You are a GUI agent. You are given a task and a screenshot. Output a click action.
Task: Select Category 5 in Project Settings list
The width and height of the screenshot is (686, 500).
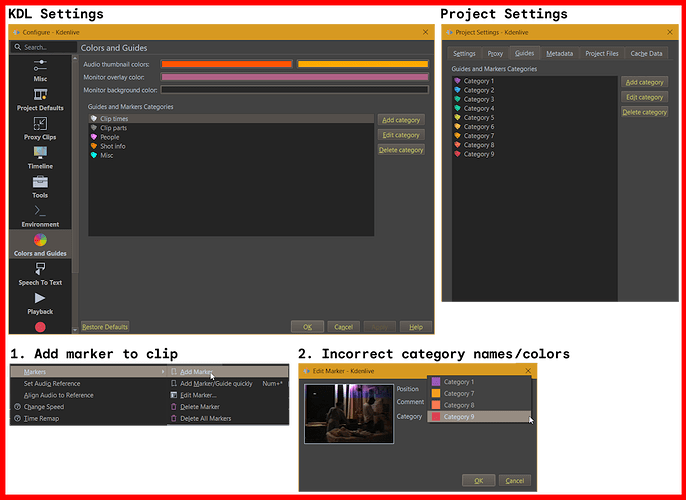[535, 118]
